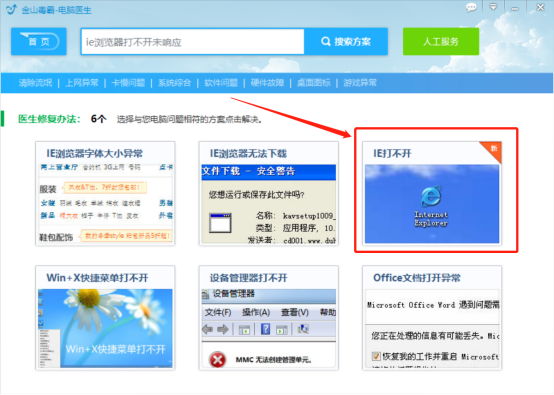Select the 上网异常 category tab
Image resolution: width=554 pixels, height=395 pixels.
pyautogui.click(x=82, y=83)
